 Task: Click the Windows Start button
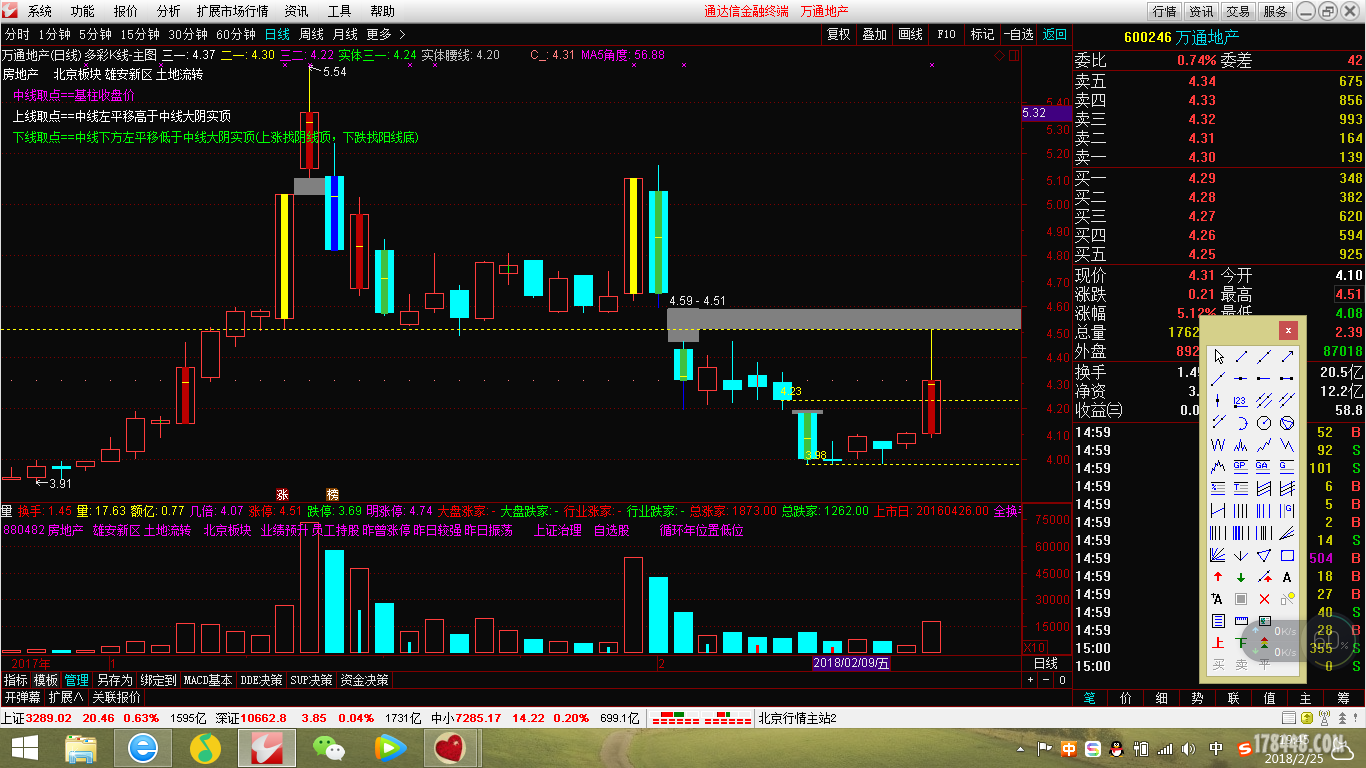point(23,748)
